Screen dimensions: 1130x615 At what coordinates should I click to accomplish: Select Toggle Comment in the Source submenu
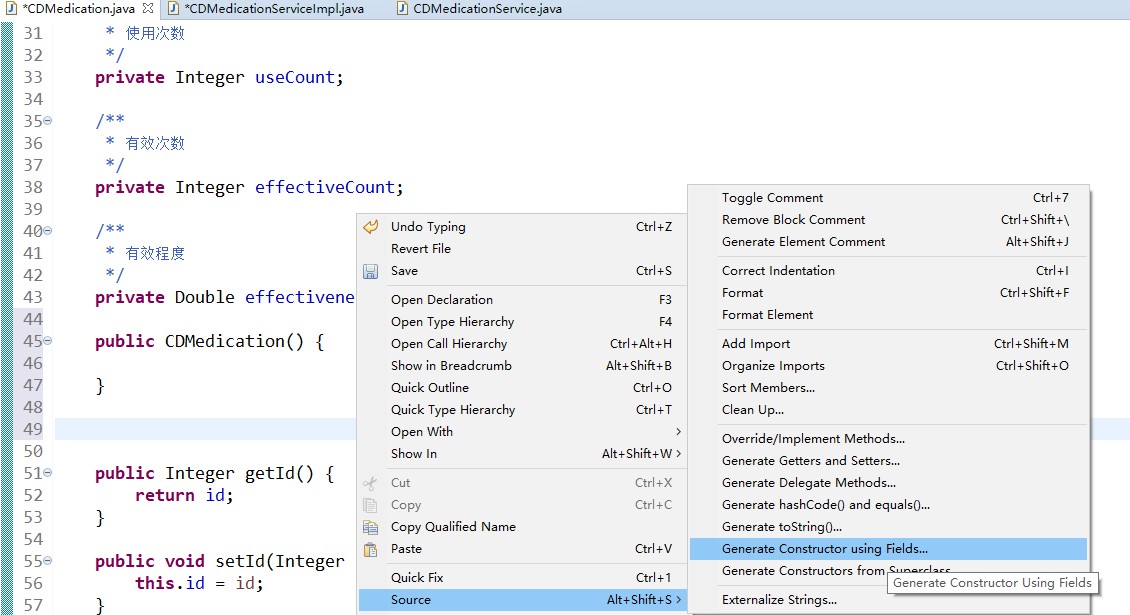[772, 197]
